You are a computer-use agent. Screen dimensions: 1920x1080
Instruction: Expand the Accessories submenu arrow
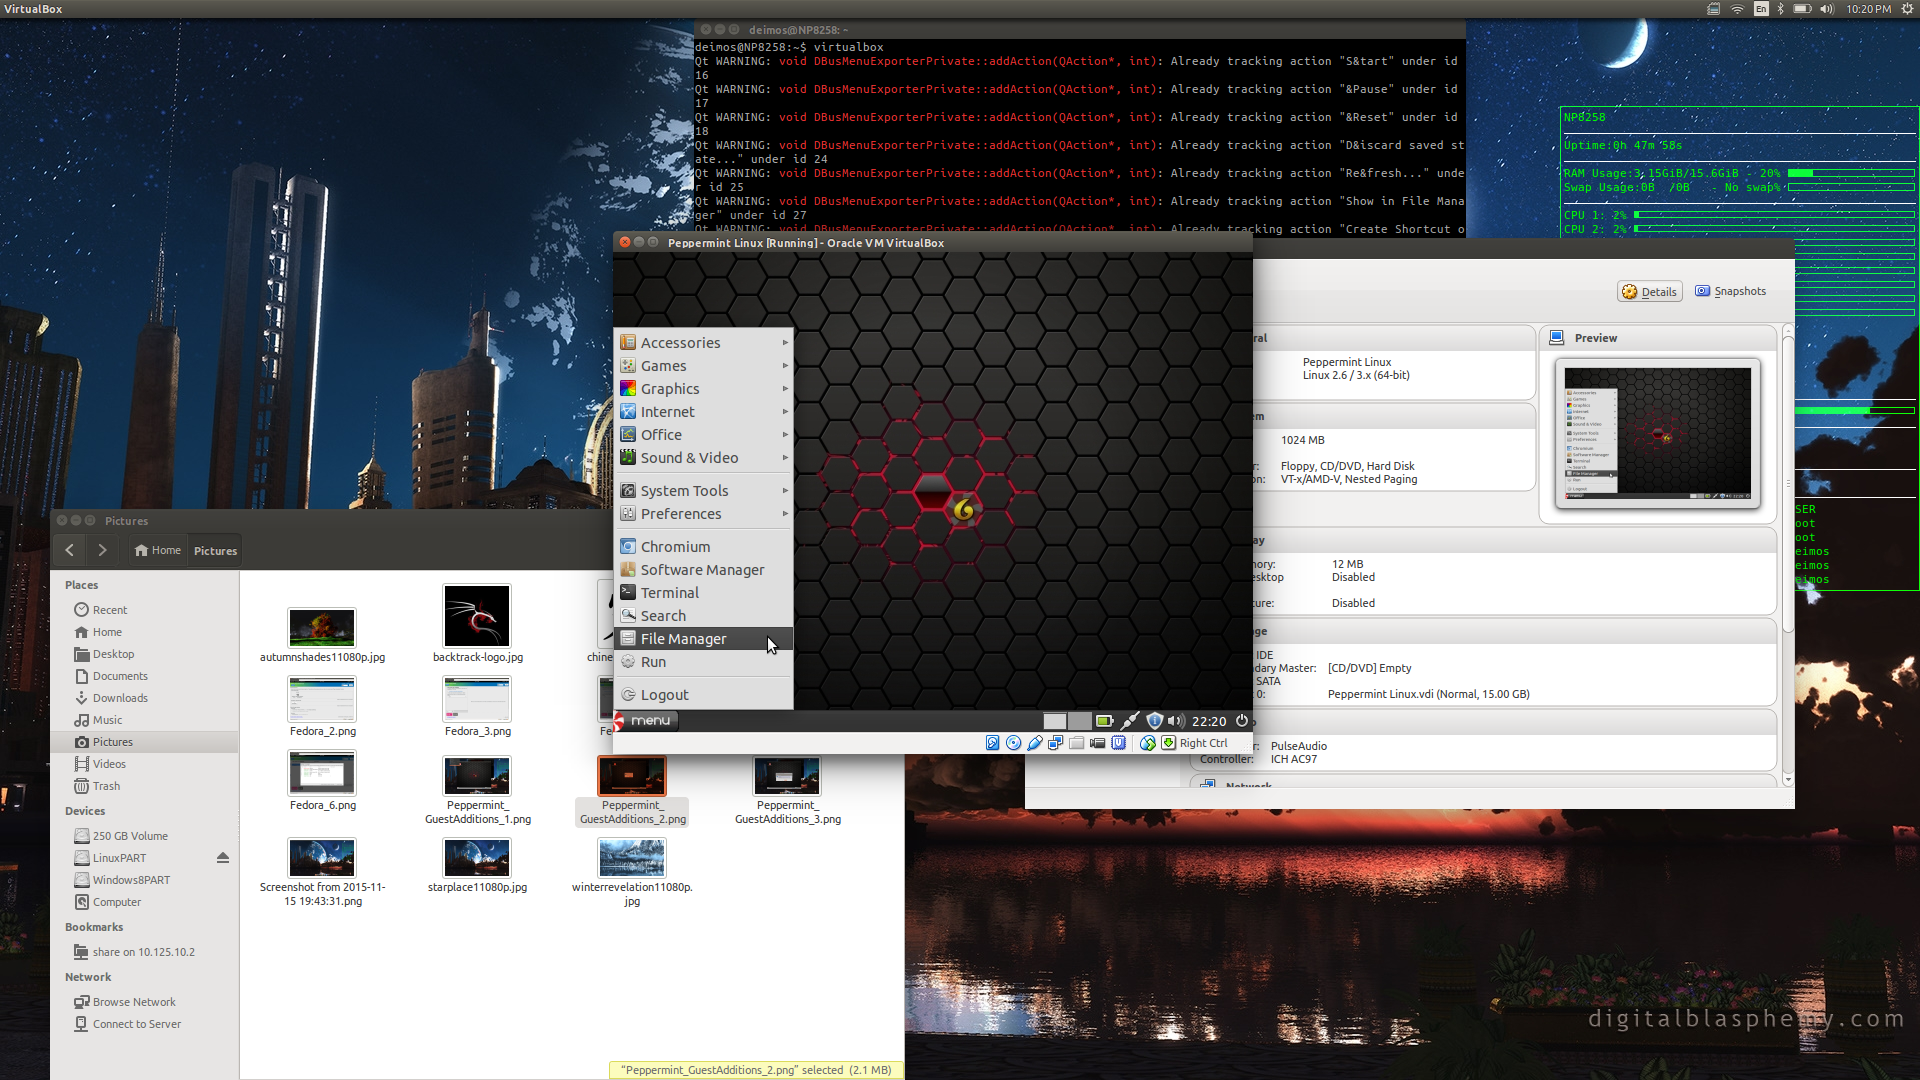(785, 342)
